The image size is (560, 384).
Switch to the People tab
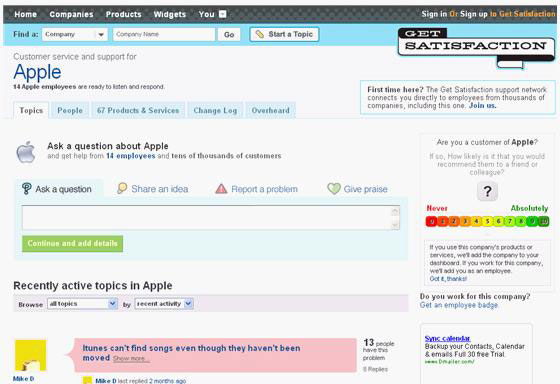coord(70,110)
